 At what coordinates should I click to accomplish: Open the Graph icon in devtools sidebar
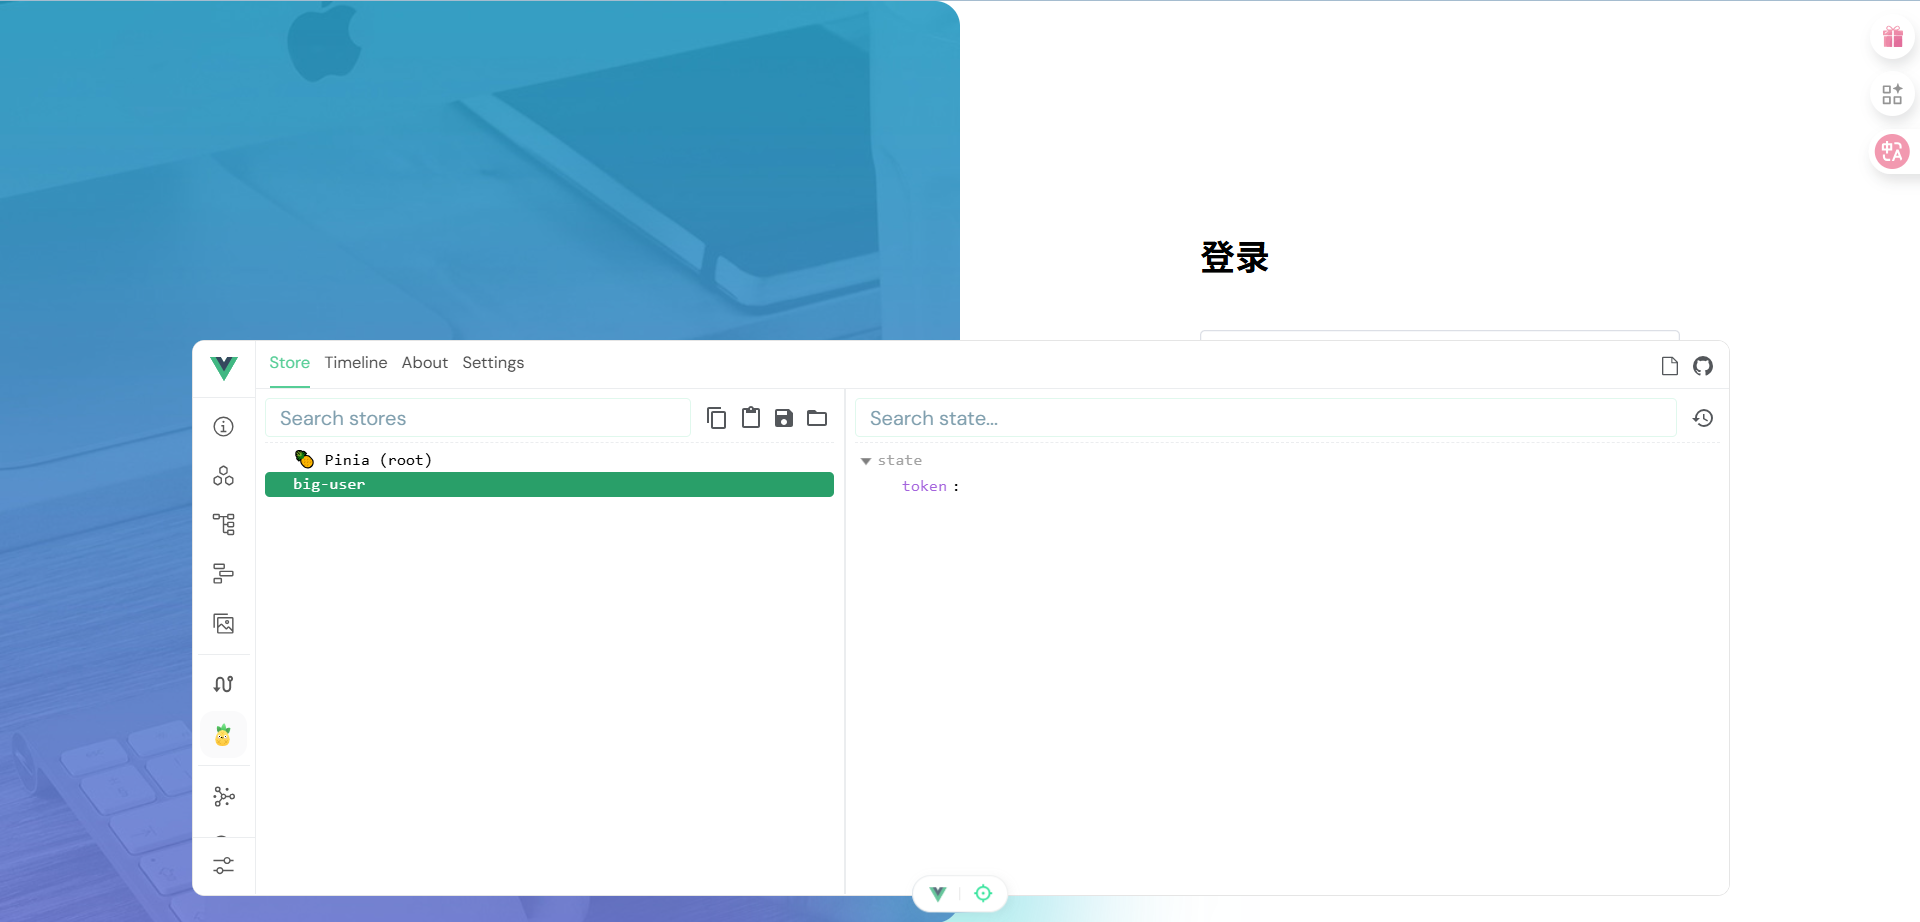coord(224,797)
